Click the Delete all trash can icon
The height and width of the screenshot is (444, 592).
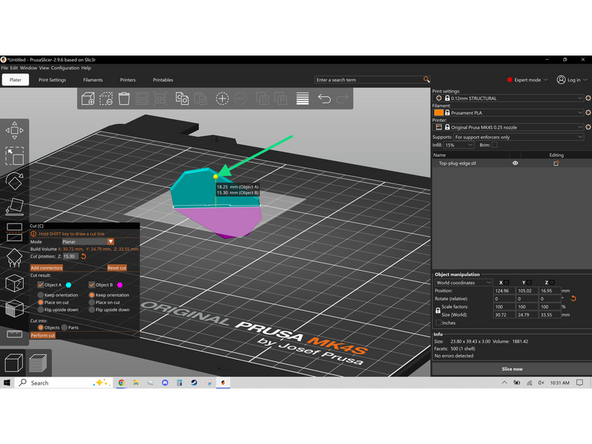click(124, 99)
